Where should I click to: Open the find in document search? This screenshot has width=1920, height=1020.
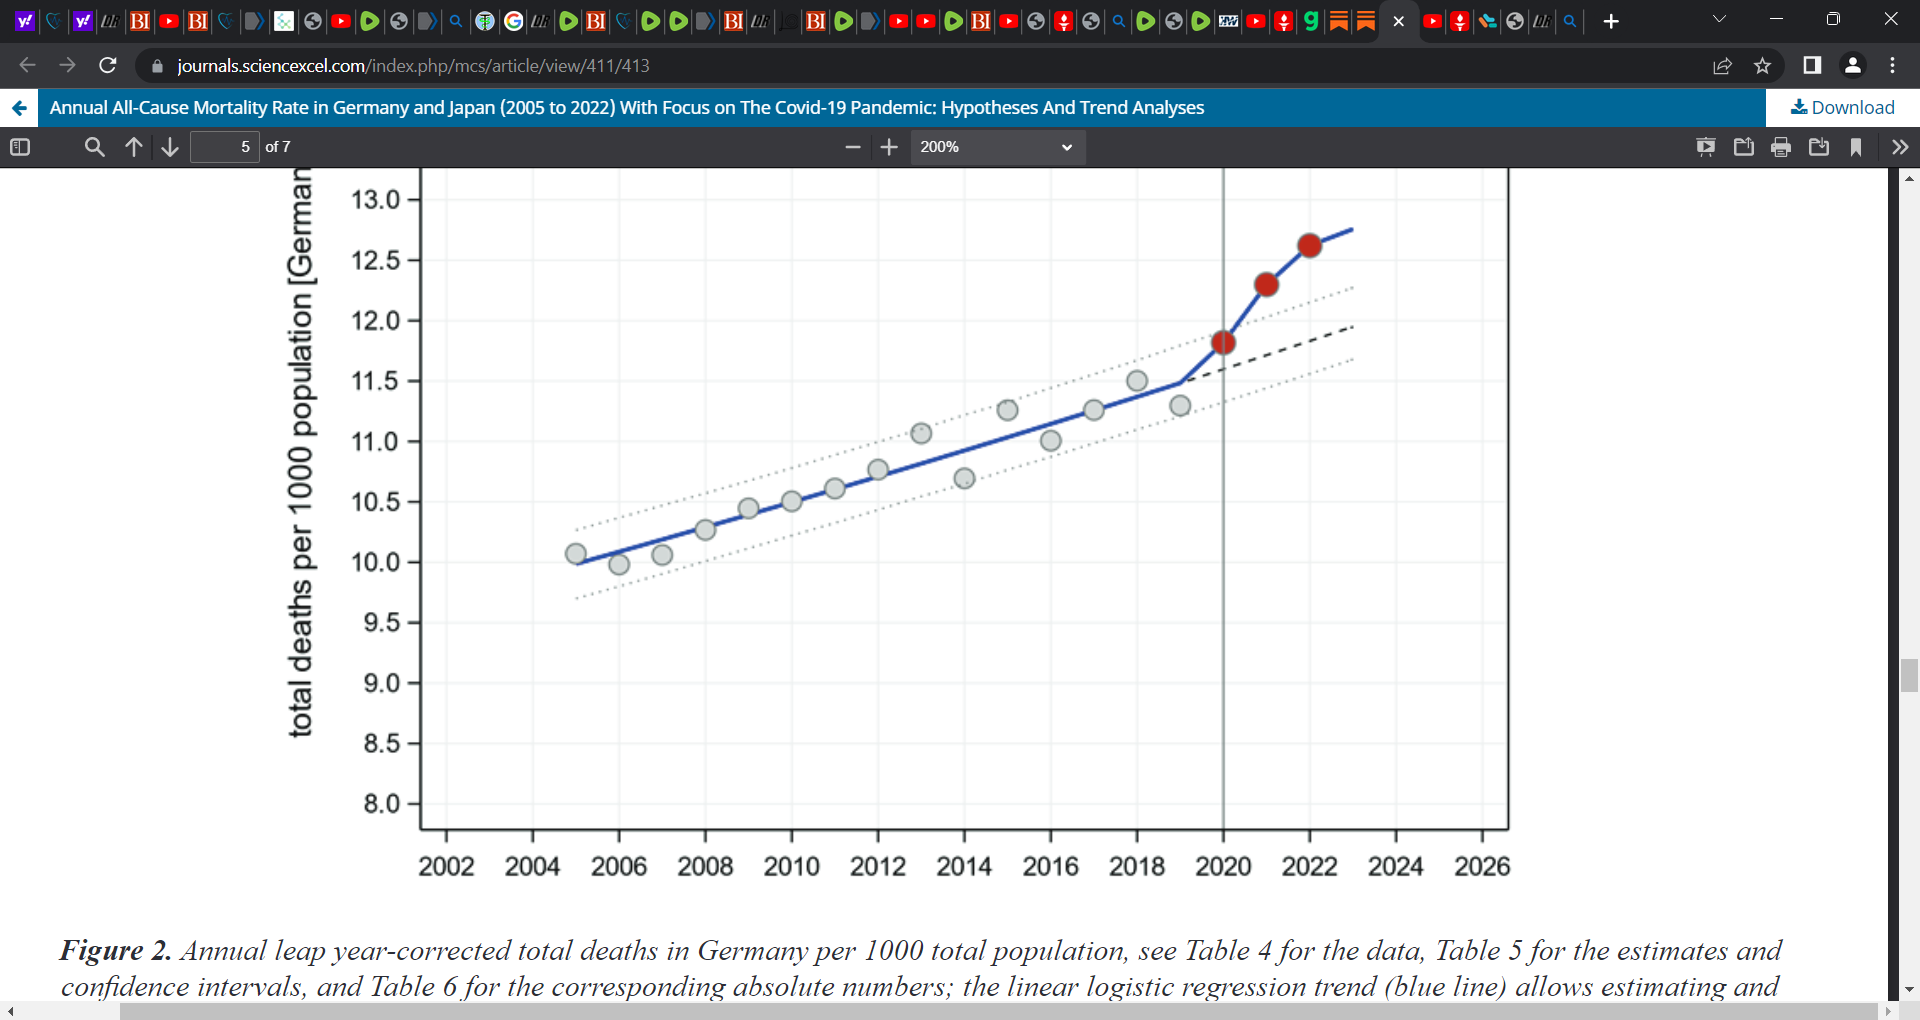[95, 147]
